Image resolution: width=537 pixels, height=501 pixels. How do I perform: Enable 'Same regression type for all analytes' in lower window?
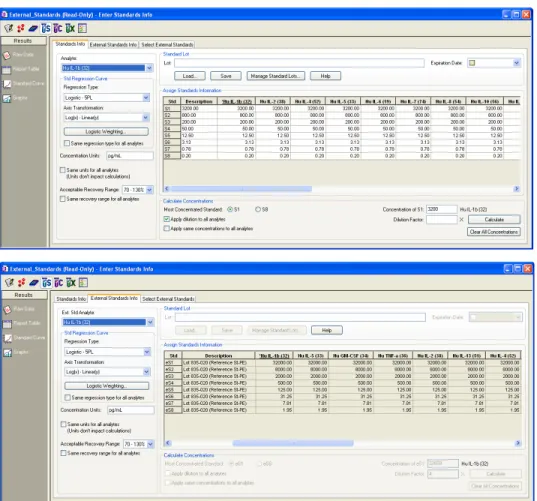[x=67, y=398]
